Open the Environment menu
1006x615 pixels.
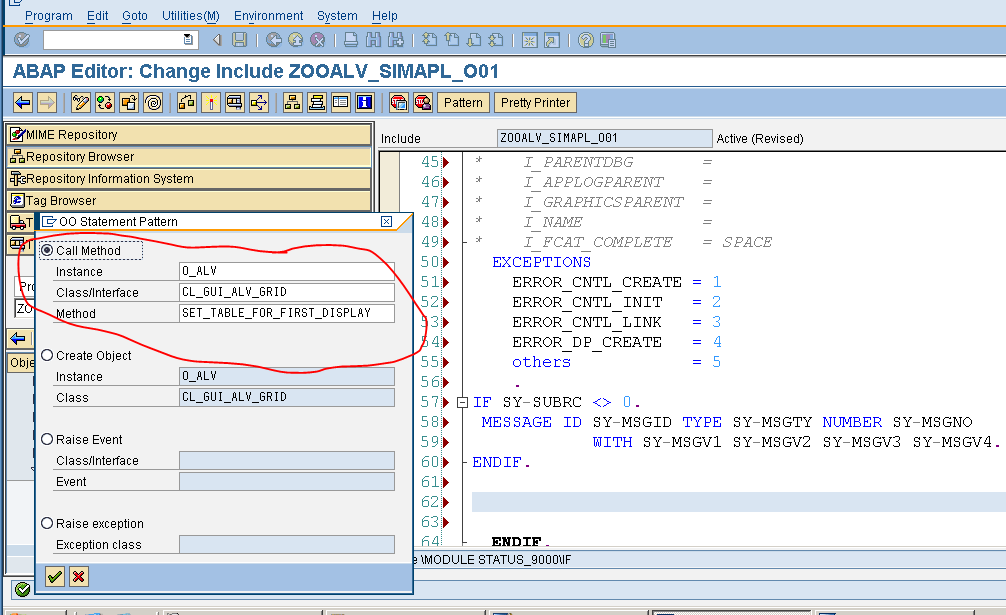pyautogui.click(x=268, y=15)
